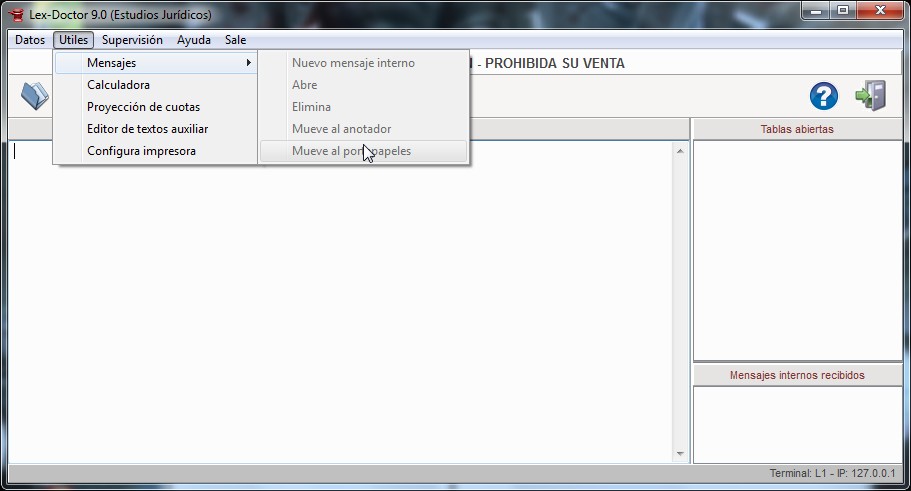Click the exit door icon
Image resolution: width=911 pixels, height=491 pixels.
point(871,96)
